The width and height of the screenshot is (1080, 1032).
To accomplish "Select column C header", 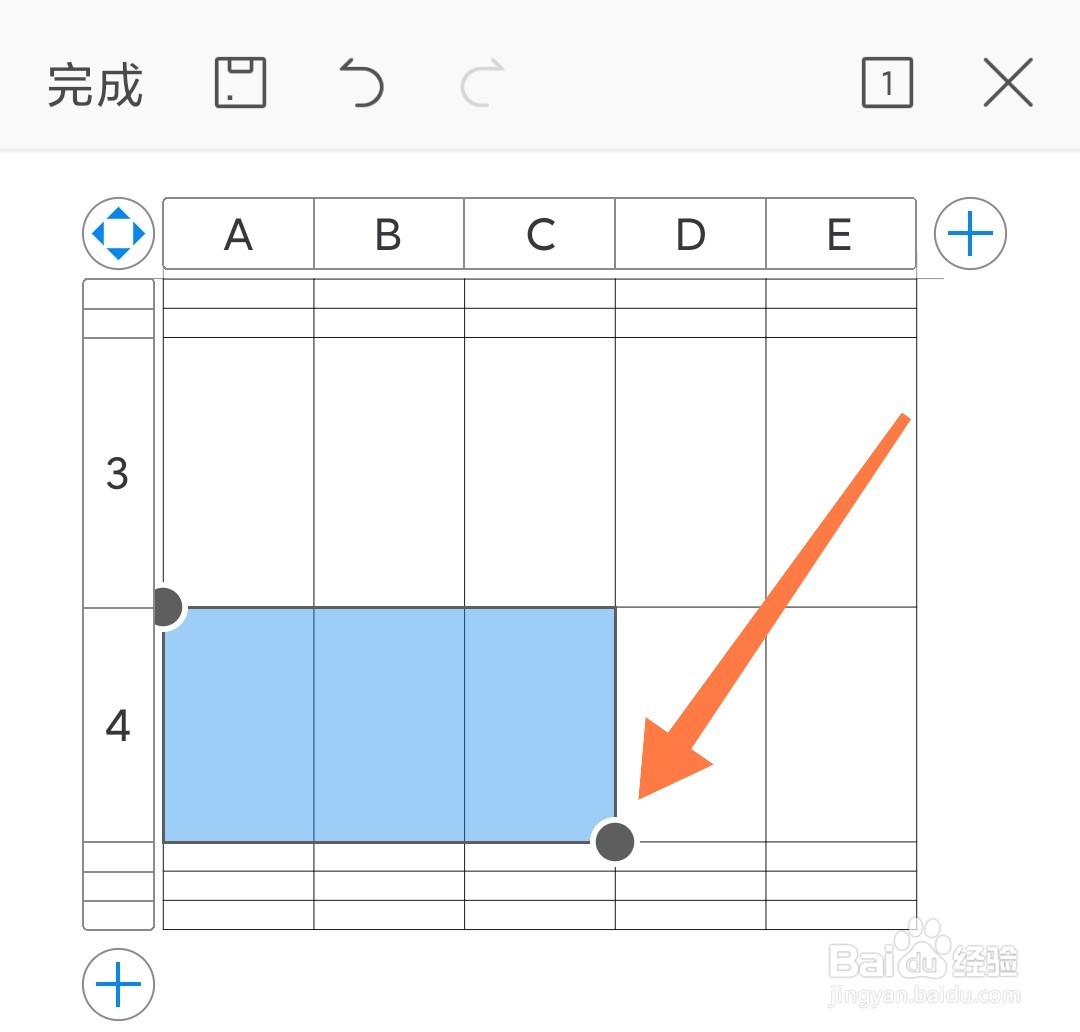I will [539, 234].
